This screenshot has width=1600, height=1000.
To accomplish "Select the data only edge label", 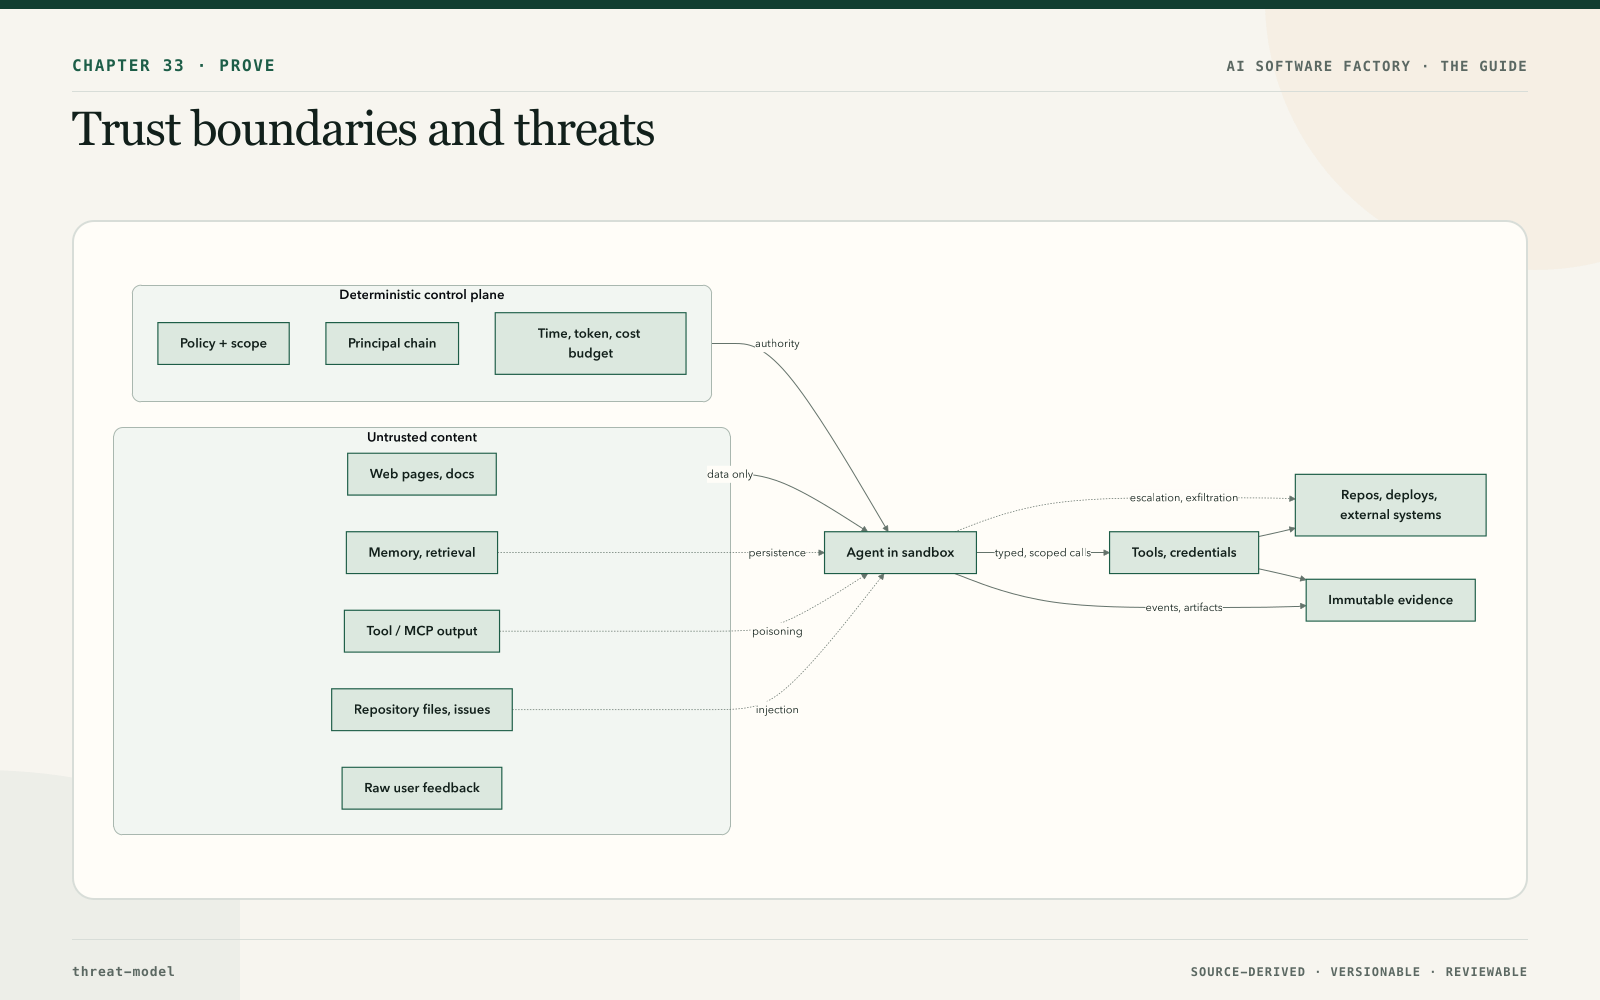I will 730,474.
